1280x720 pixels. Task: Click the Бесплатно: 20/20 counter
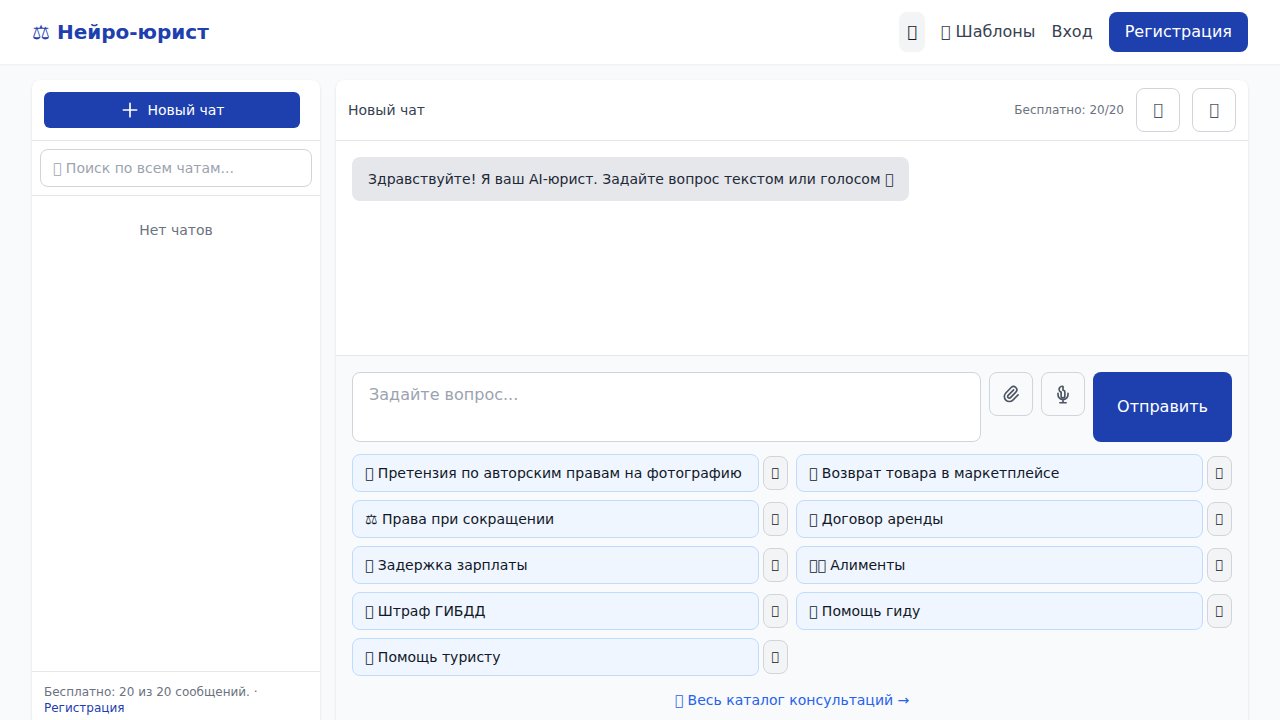[x=1069, y=110]
